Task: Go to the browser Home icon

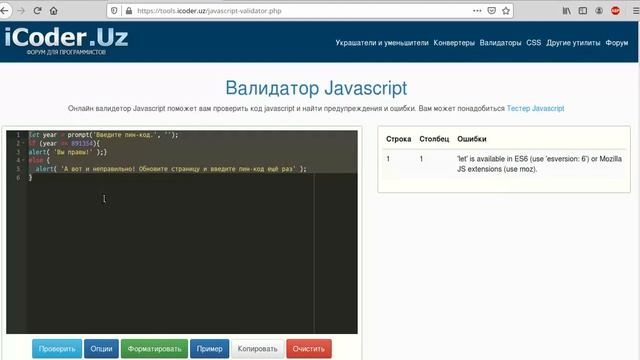Action: (53, 11)
